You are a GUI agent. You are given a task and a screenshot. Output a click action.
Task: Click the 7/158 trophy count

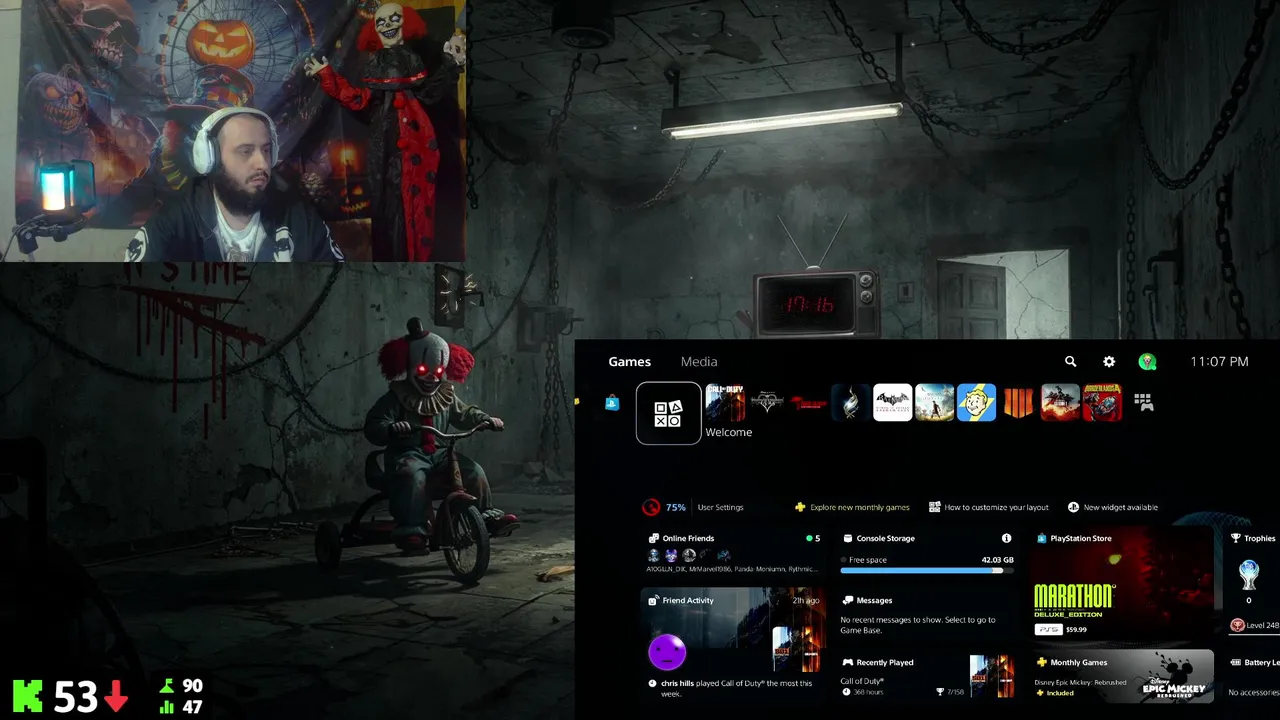click(x=954, y=692)
